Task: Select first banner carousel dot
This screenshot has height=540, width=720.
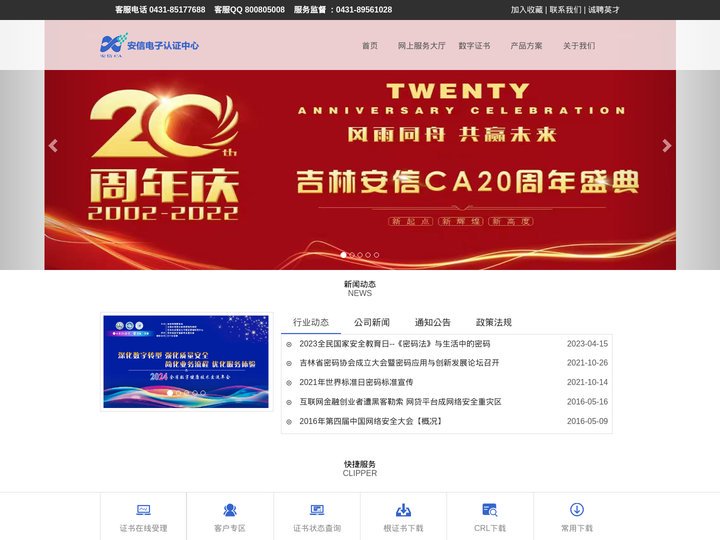Action: 343,255
